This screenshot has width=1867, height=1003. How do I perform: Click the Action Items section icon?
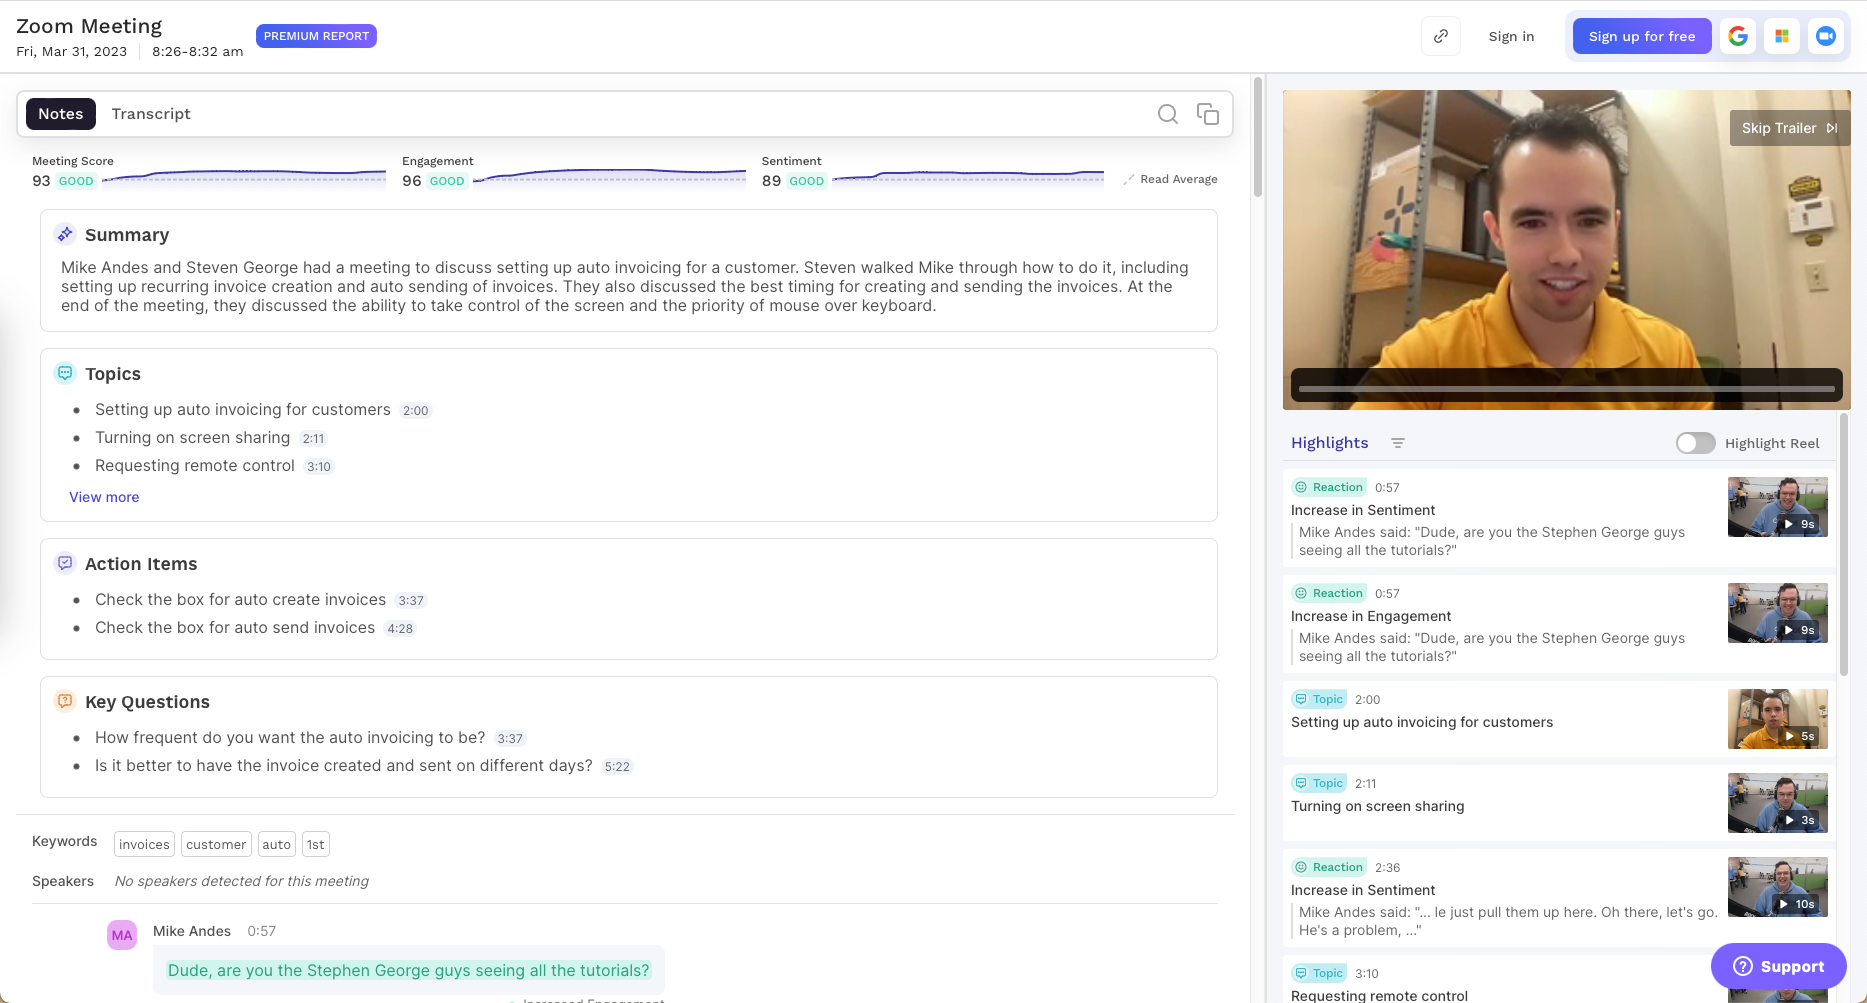tap(65, 563)
